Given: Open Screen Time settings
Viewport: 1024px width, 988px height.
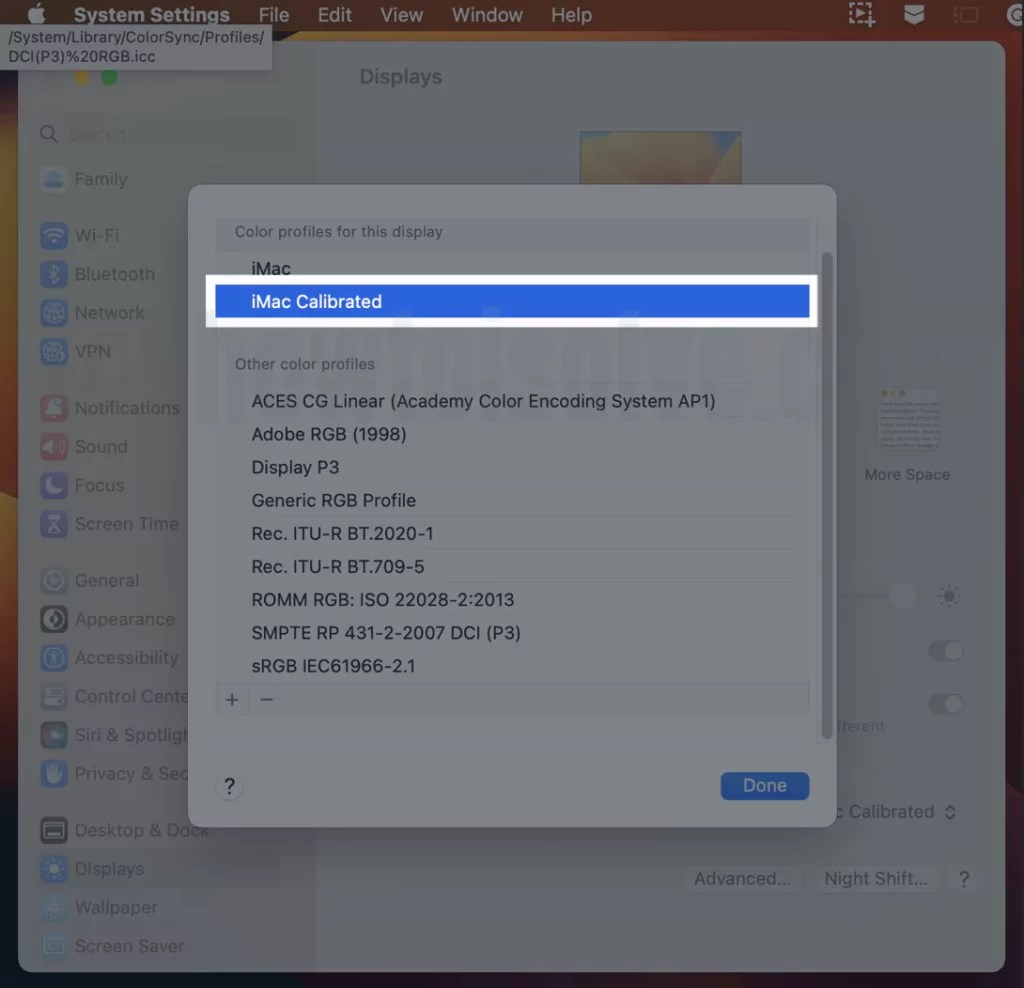Looking at the screenshot, I should pyautogui.click(x=126, y=524).
